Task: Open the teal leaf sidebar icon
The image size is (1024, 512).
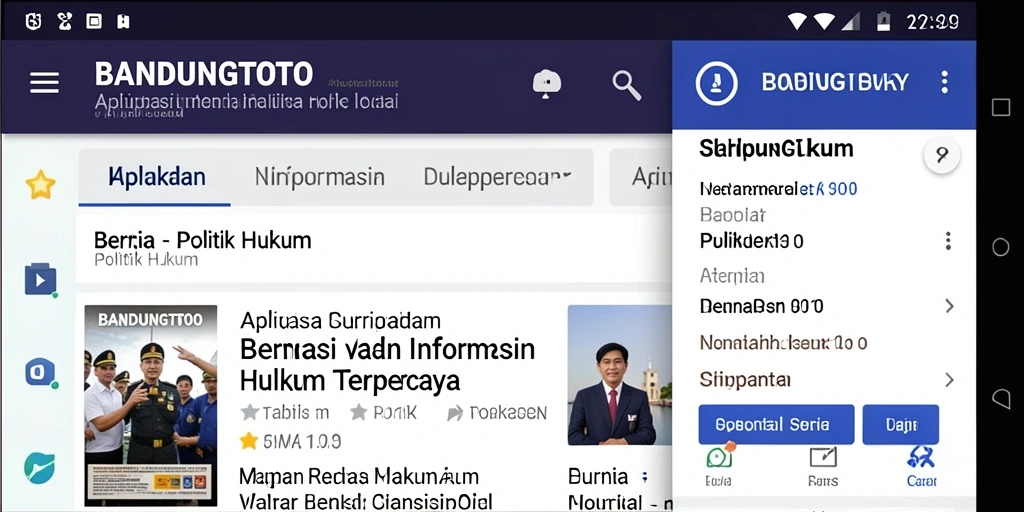Action: click(x=40, y=468)
